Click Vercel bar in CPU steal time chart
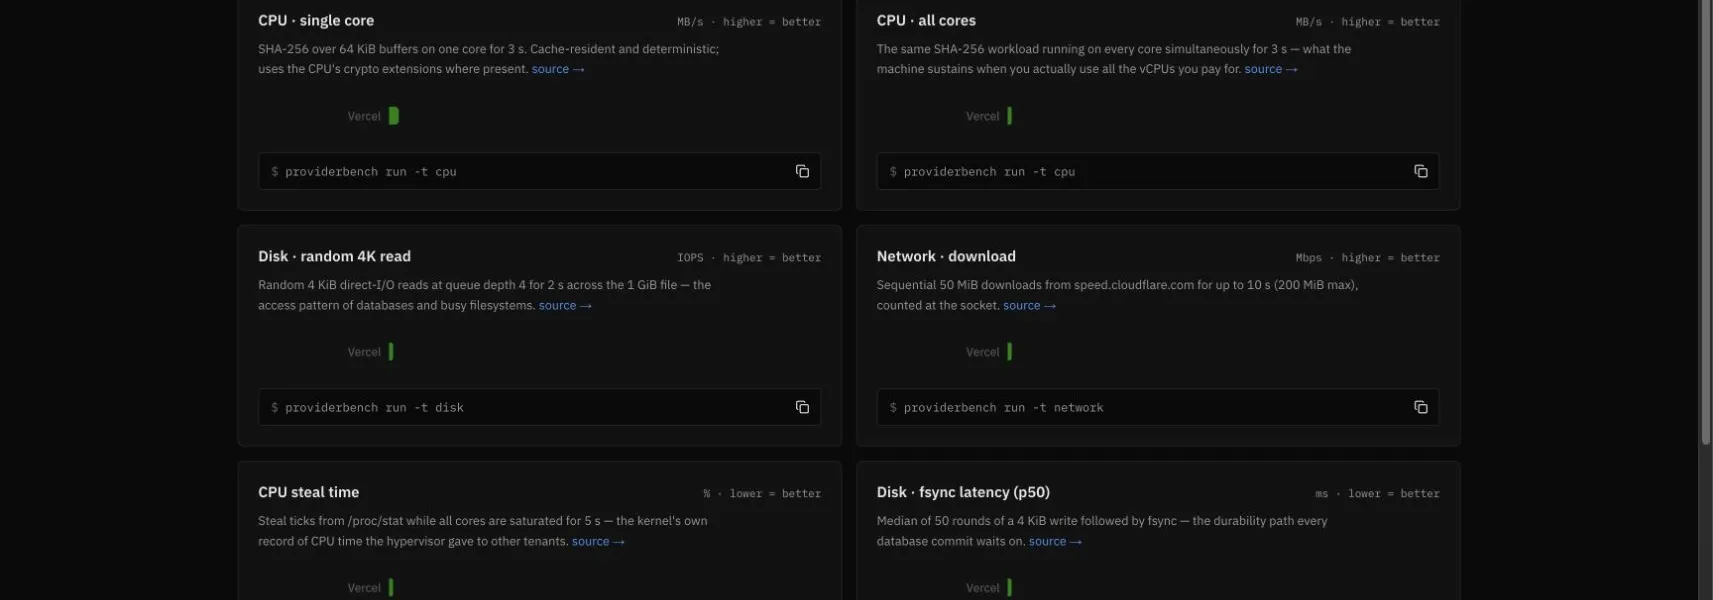1713x600 pixels. (391, 588)
